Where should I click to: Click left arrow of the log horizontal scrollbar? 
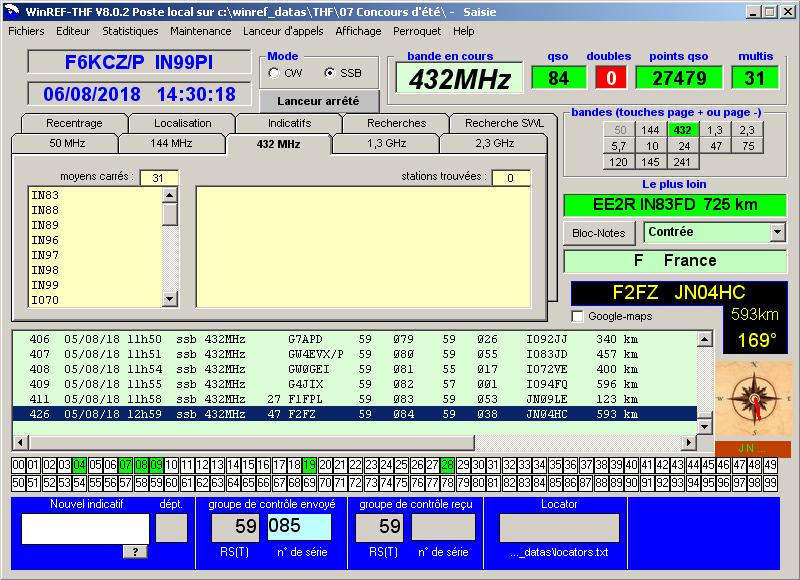(20, 442)
